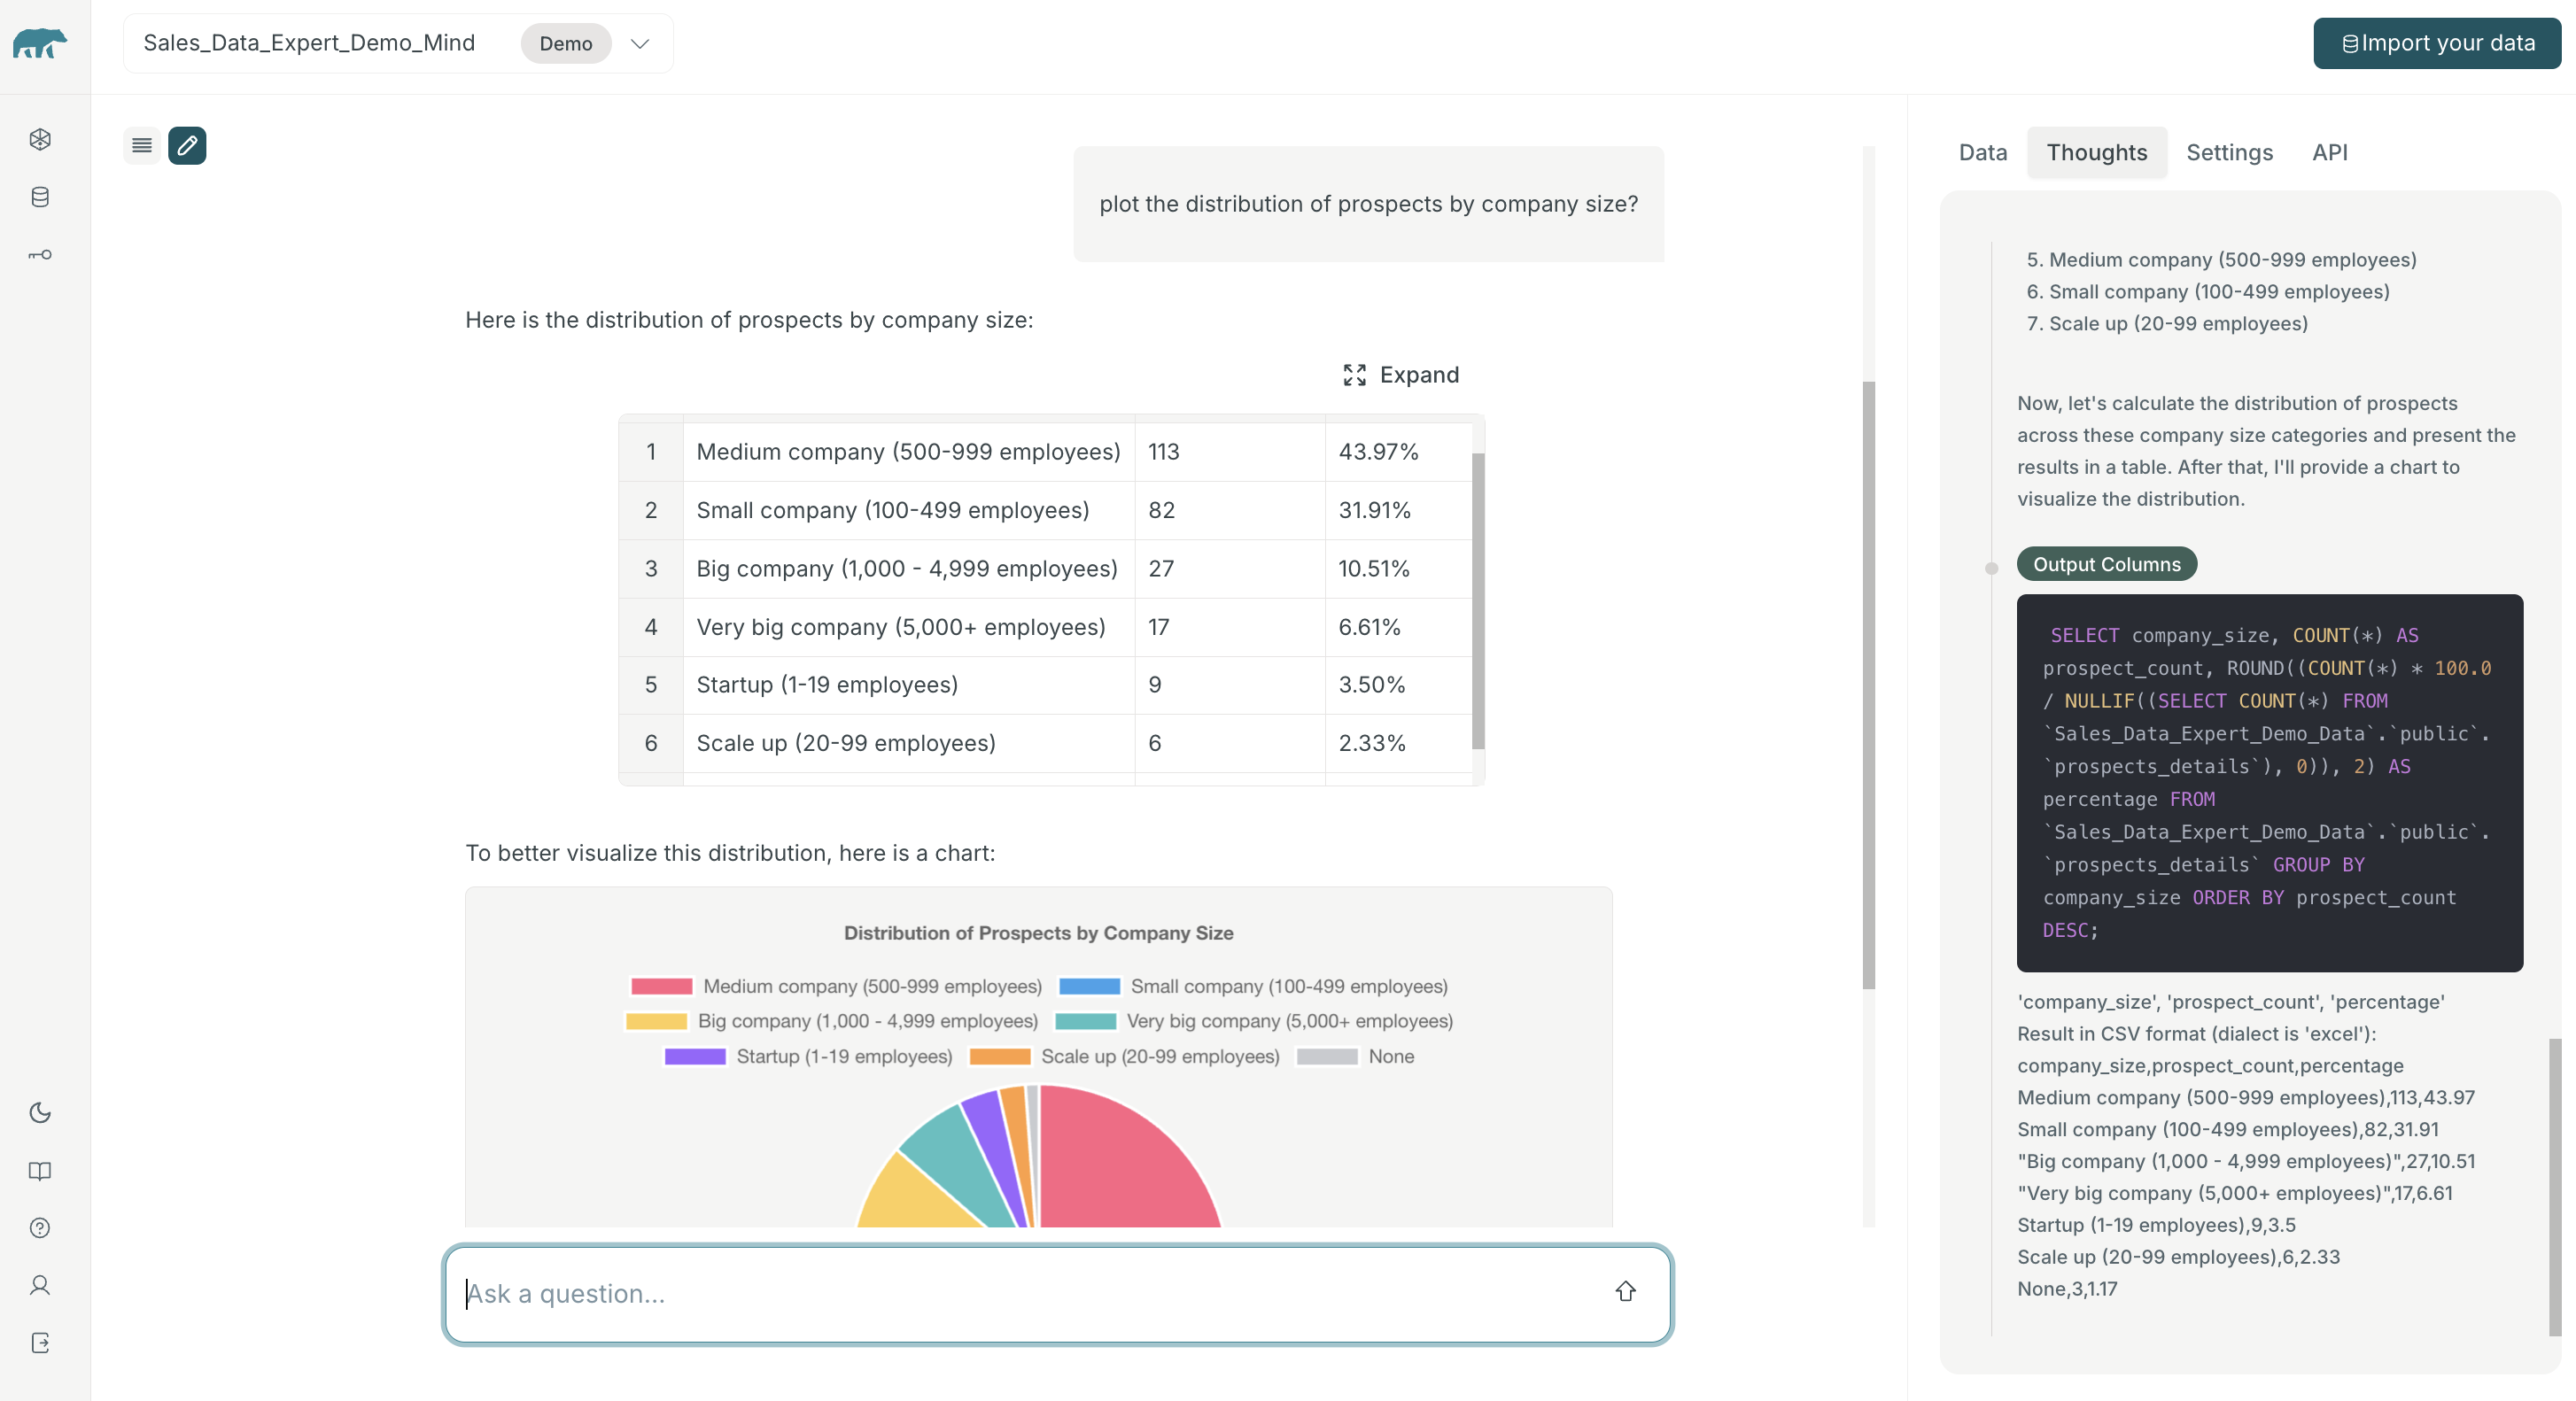Viewport: 2576px width, 1401px height.
Task: Switch to the Data tab
Action: click(1982, 152)
